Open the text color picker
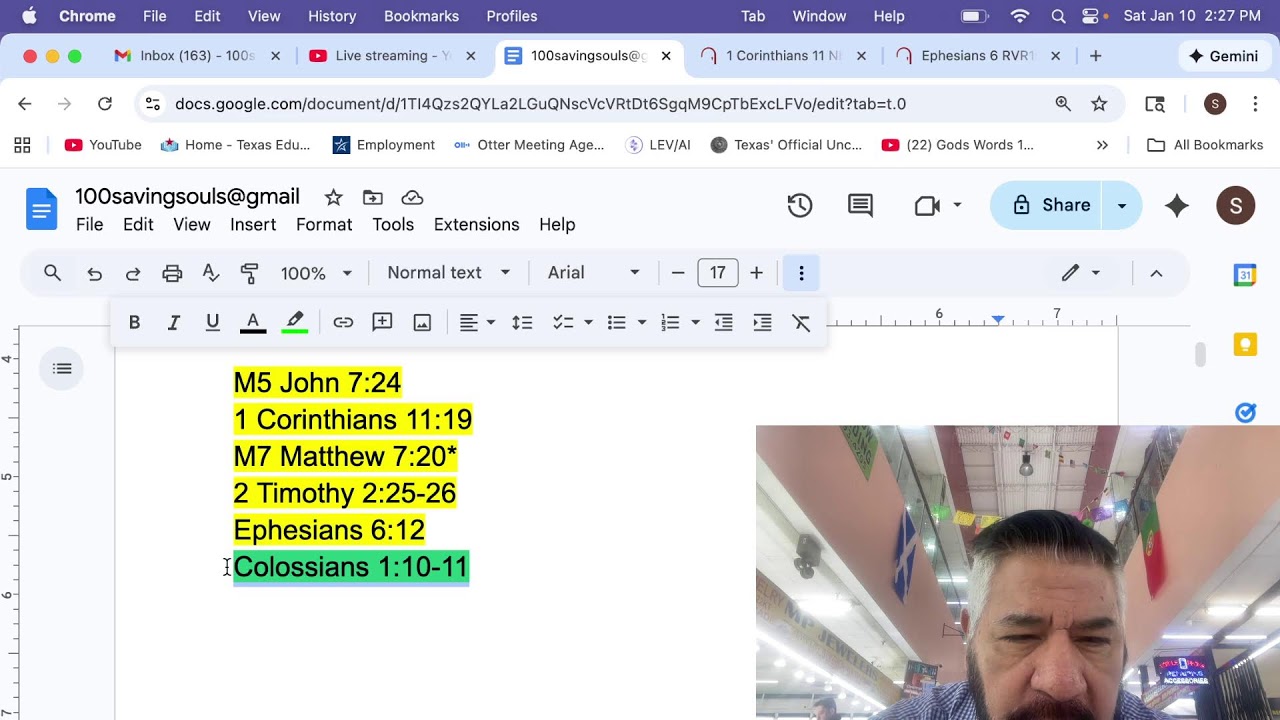 tap(253, 322)
